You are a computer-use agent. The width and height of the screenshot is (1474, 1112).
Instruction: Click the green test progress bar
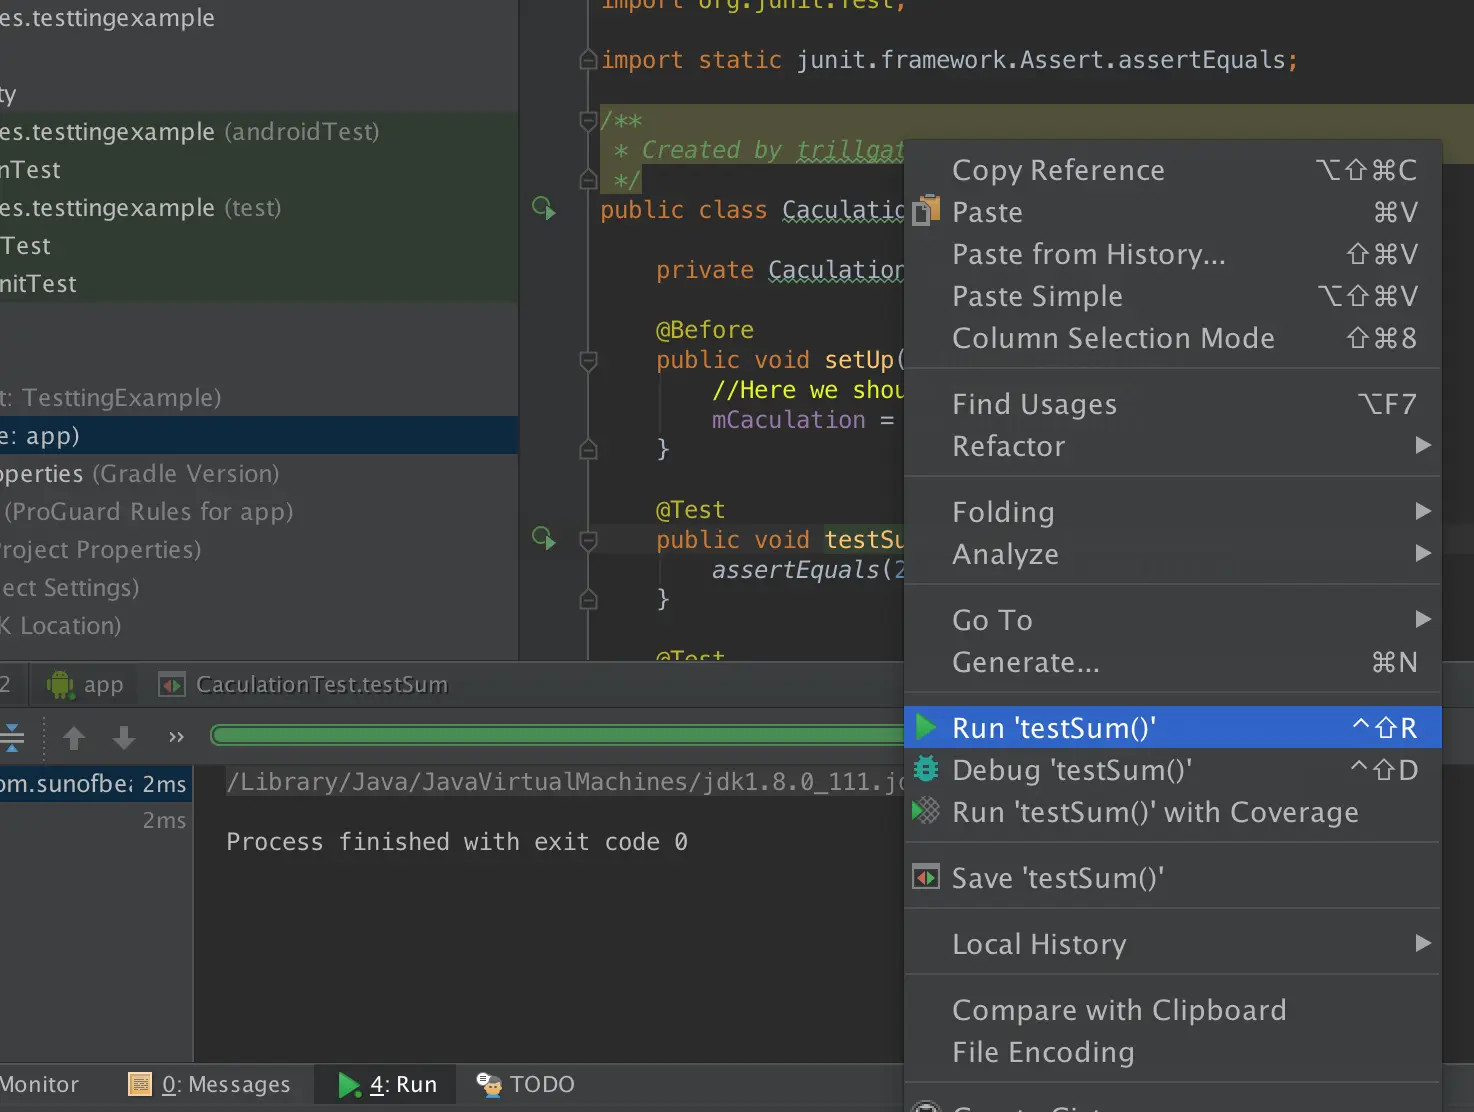coord(556,736)
